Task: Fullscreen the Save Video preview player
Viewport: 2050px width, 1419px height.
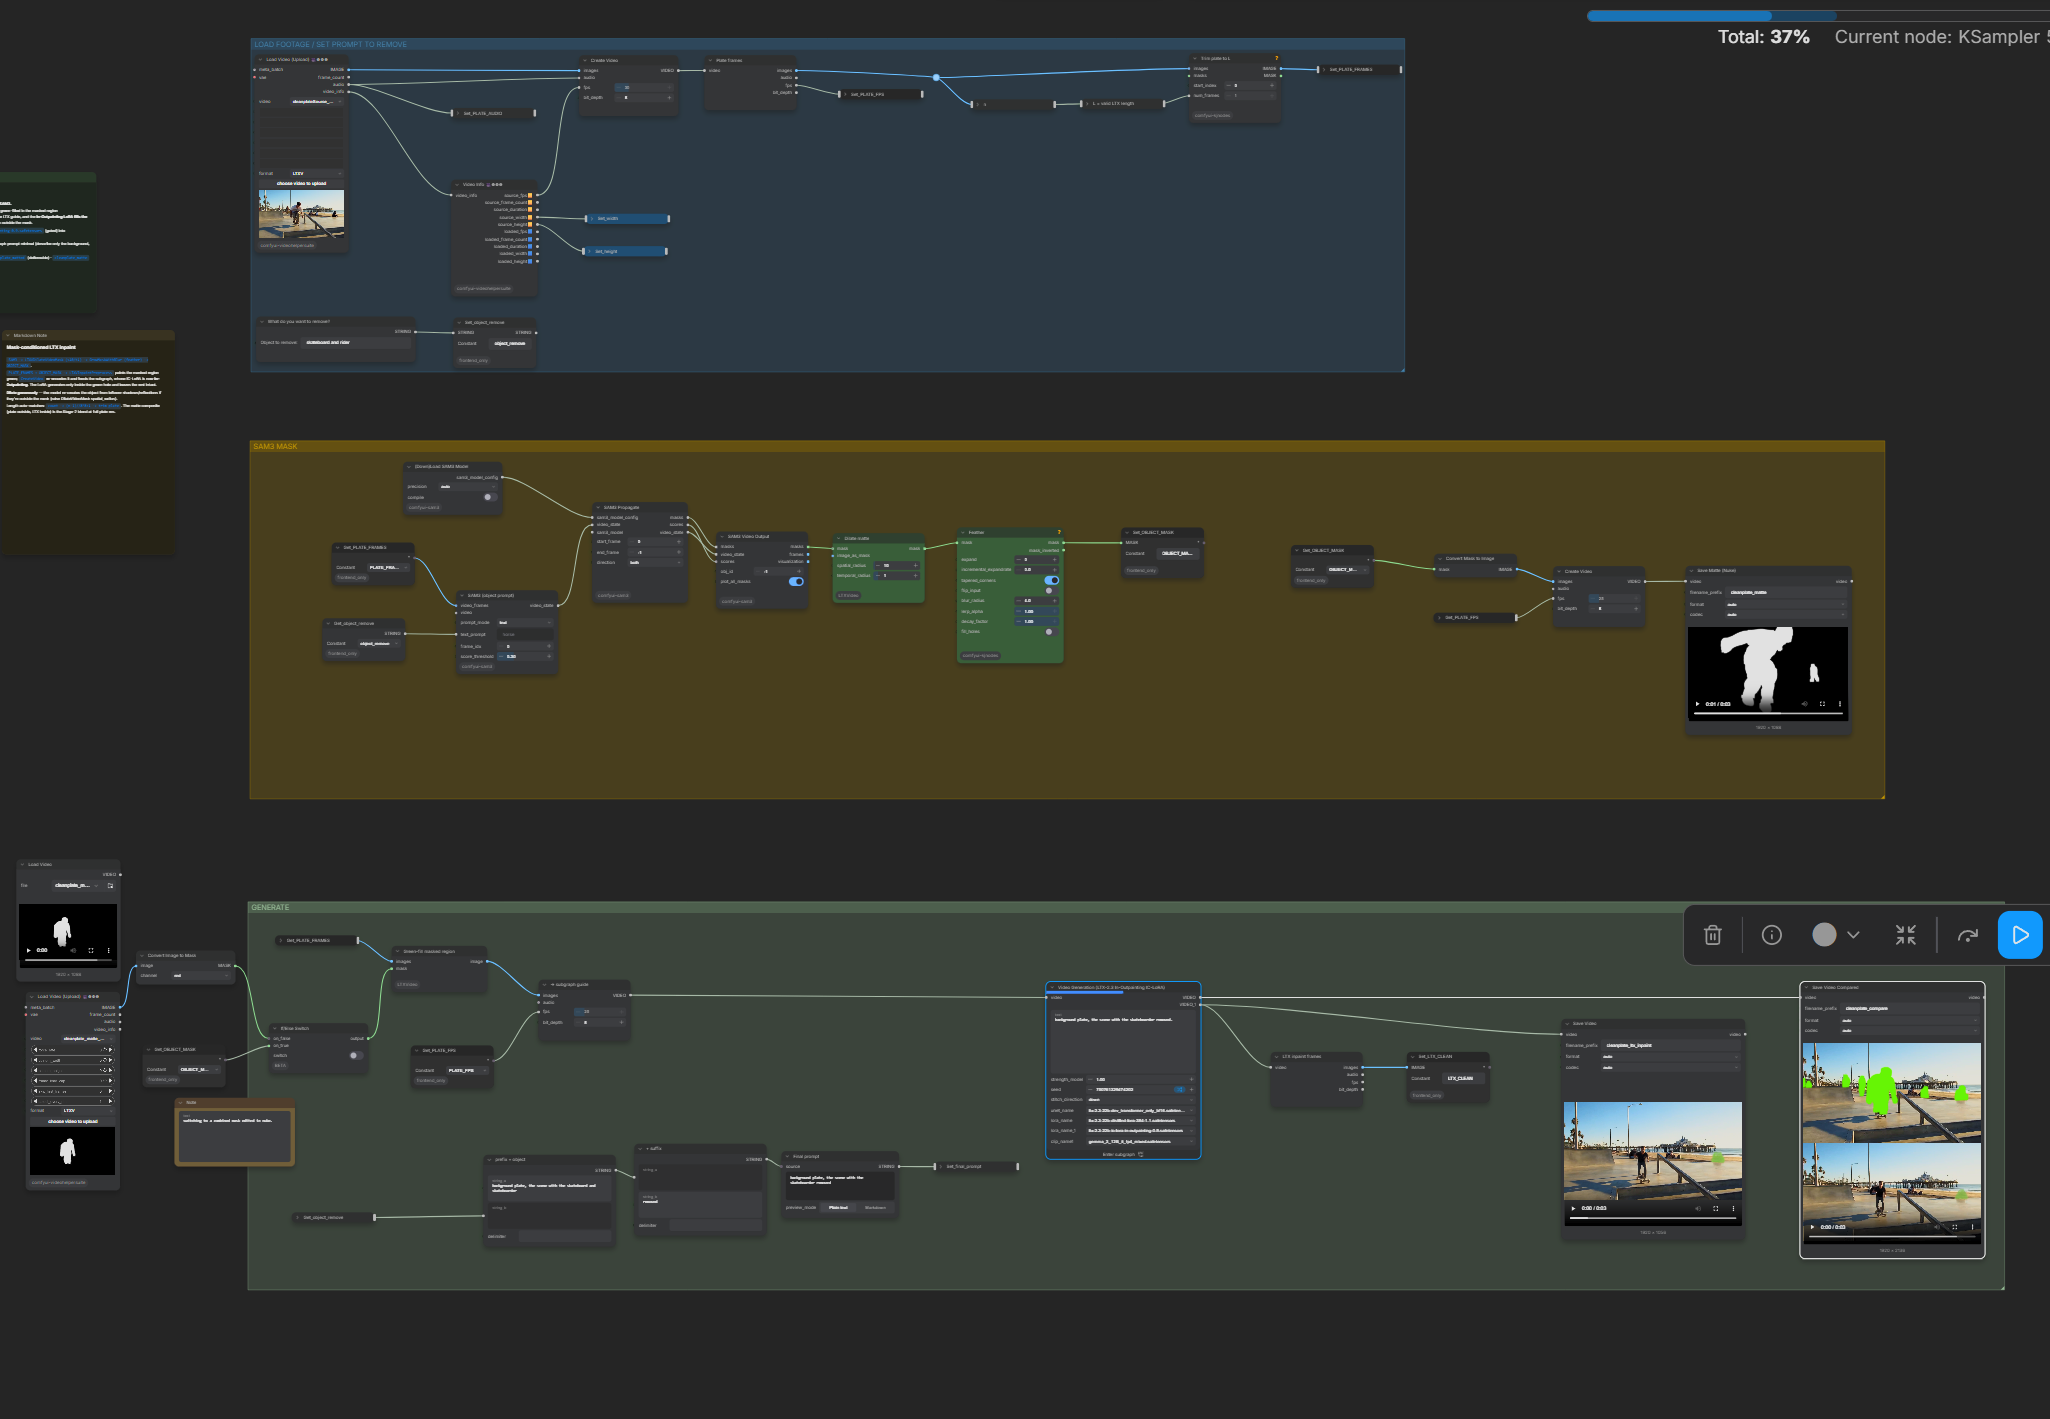Action: pyautogui.click(x=1715, y=1208)
